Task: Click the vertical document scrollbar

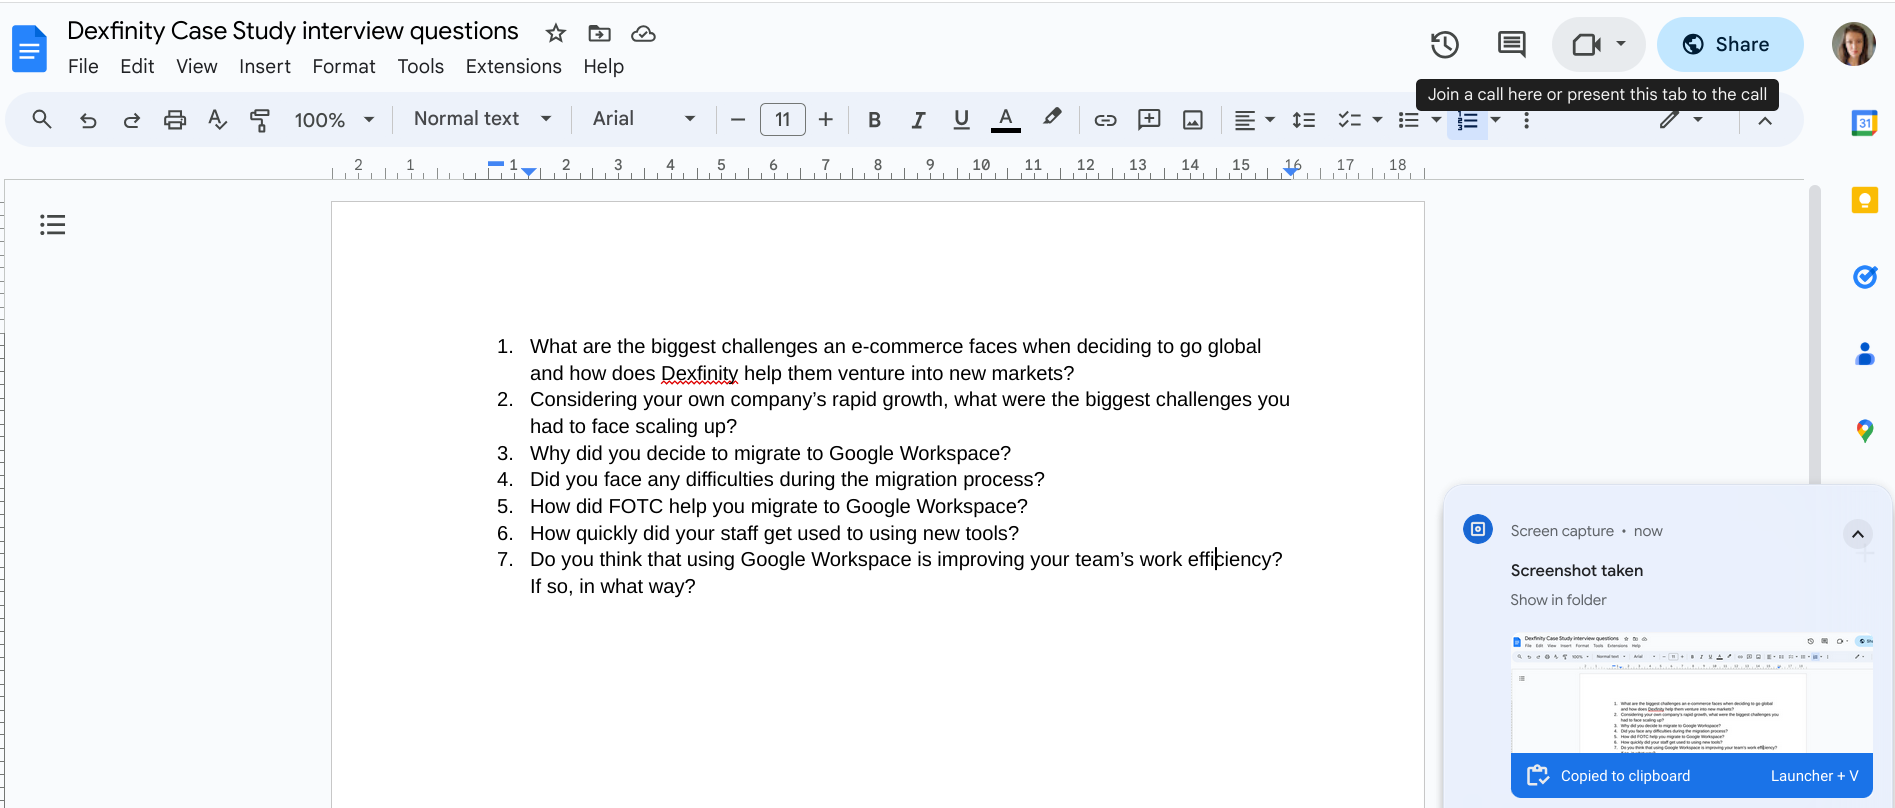Action: [x=1814, y=335]
